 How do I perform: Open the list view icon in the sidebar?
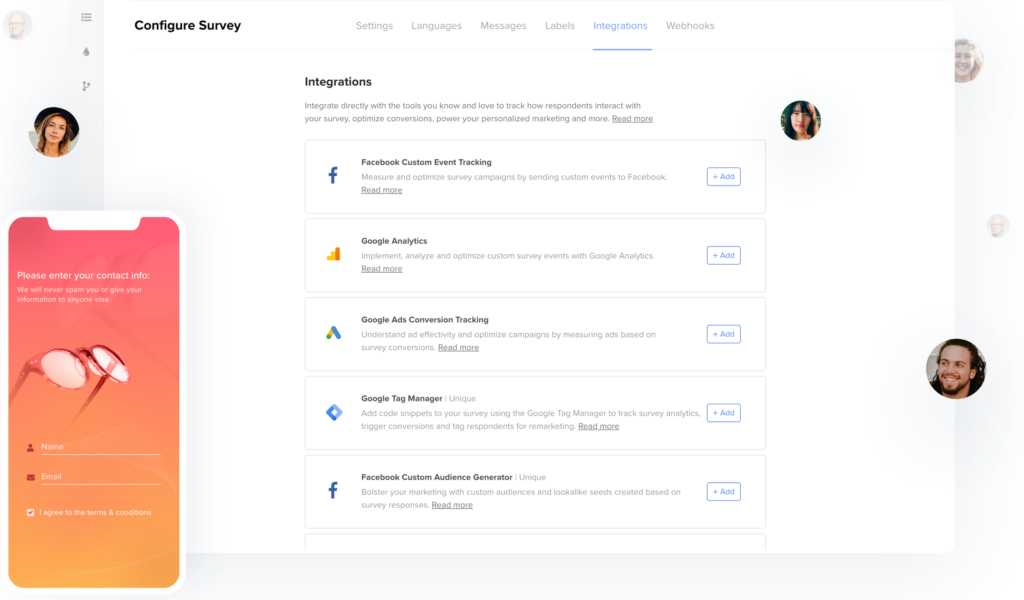click(86, 17)
